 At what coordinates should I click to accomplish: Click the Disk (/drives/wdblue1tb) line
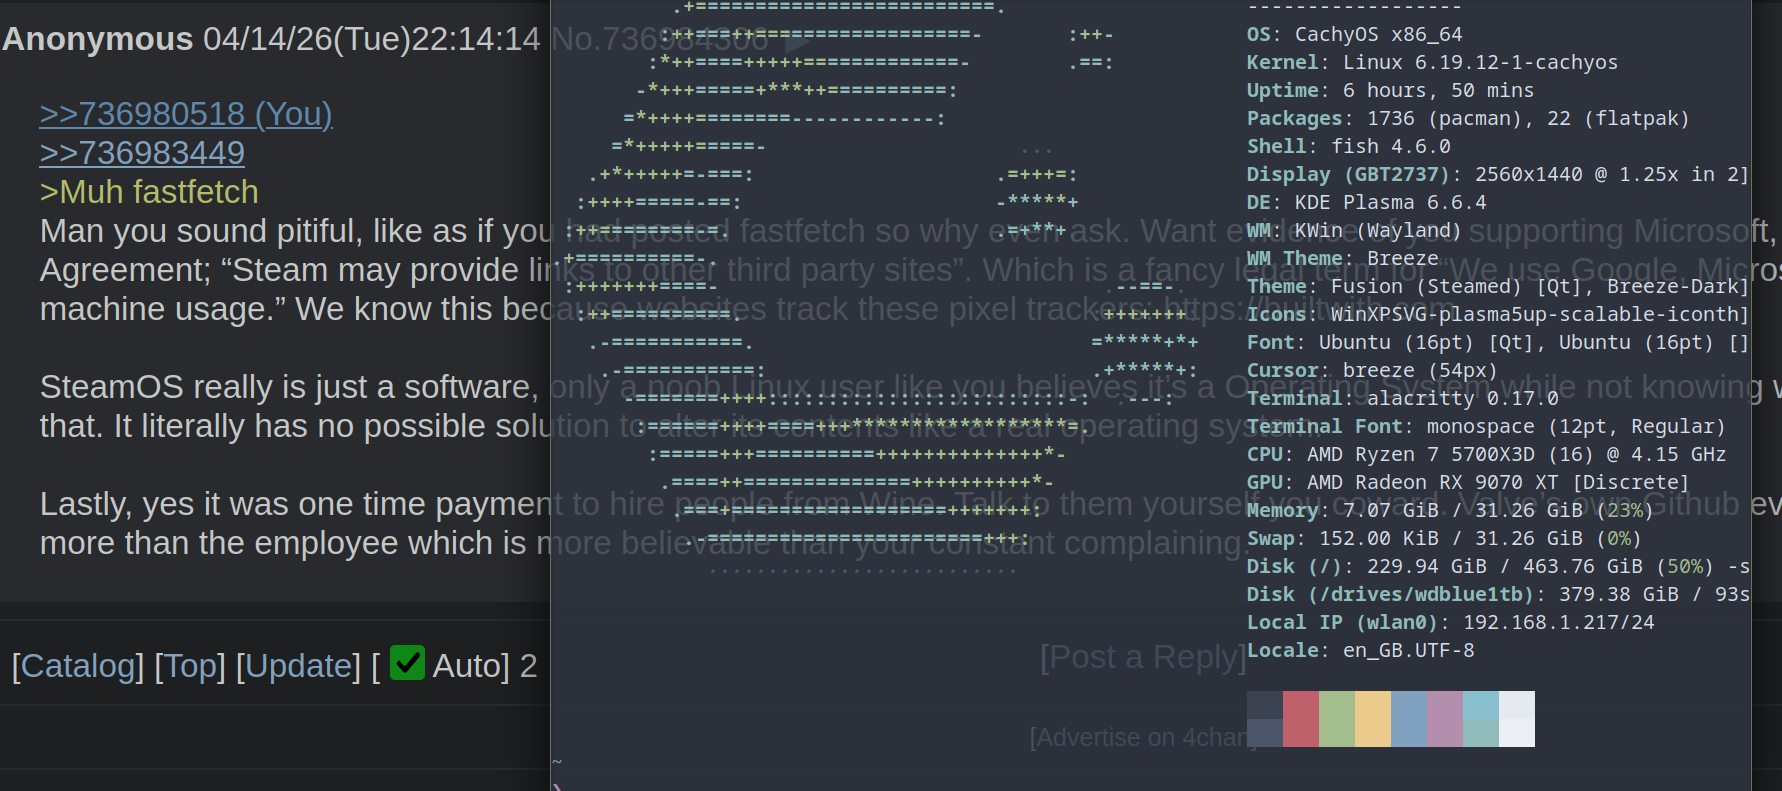tap(1498, 595)
